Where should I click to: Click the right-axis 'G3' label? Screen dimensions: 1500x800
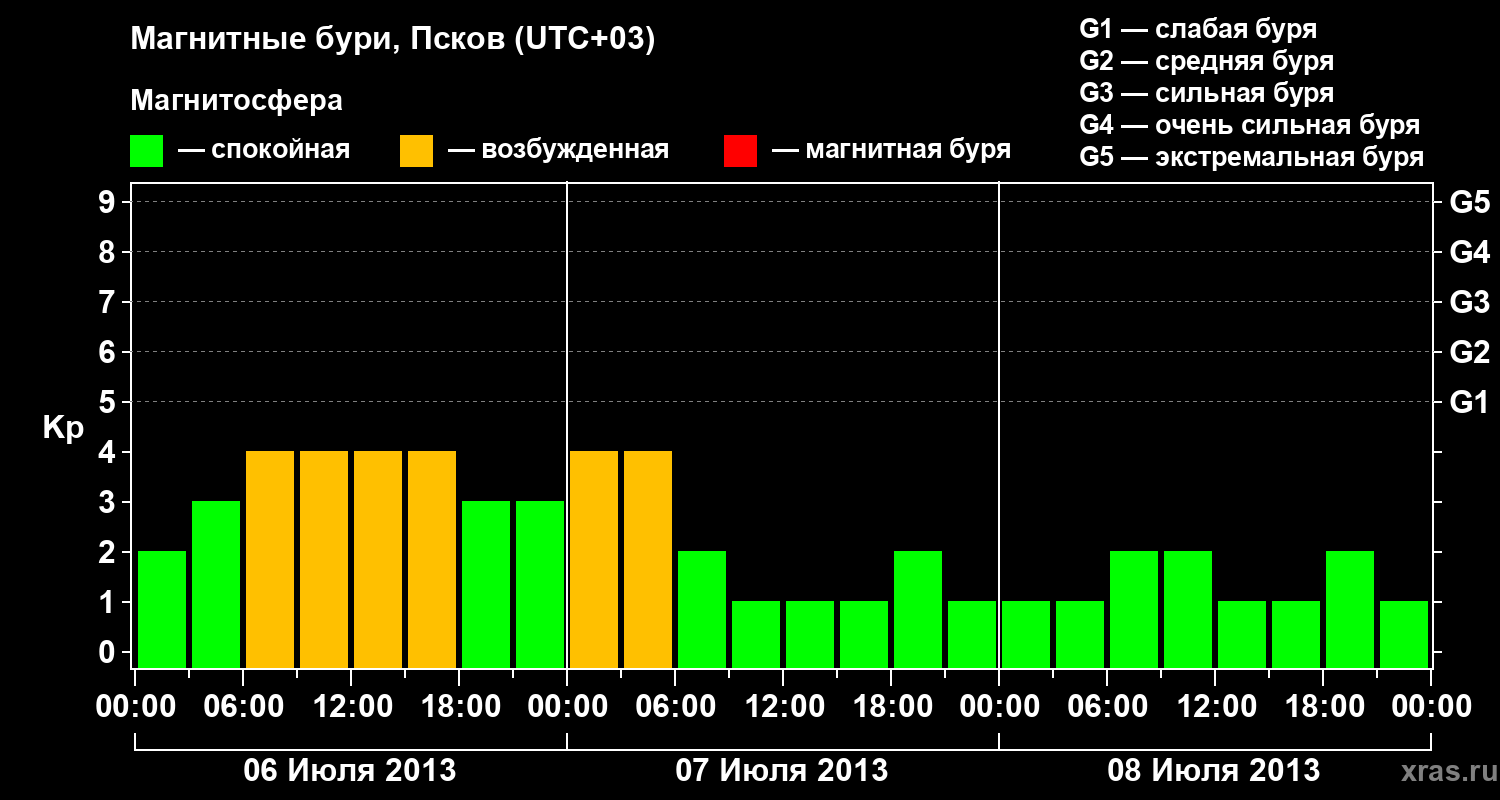click(1469, 302)
